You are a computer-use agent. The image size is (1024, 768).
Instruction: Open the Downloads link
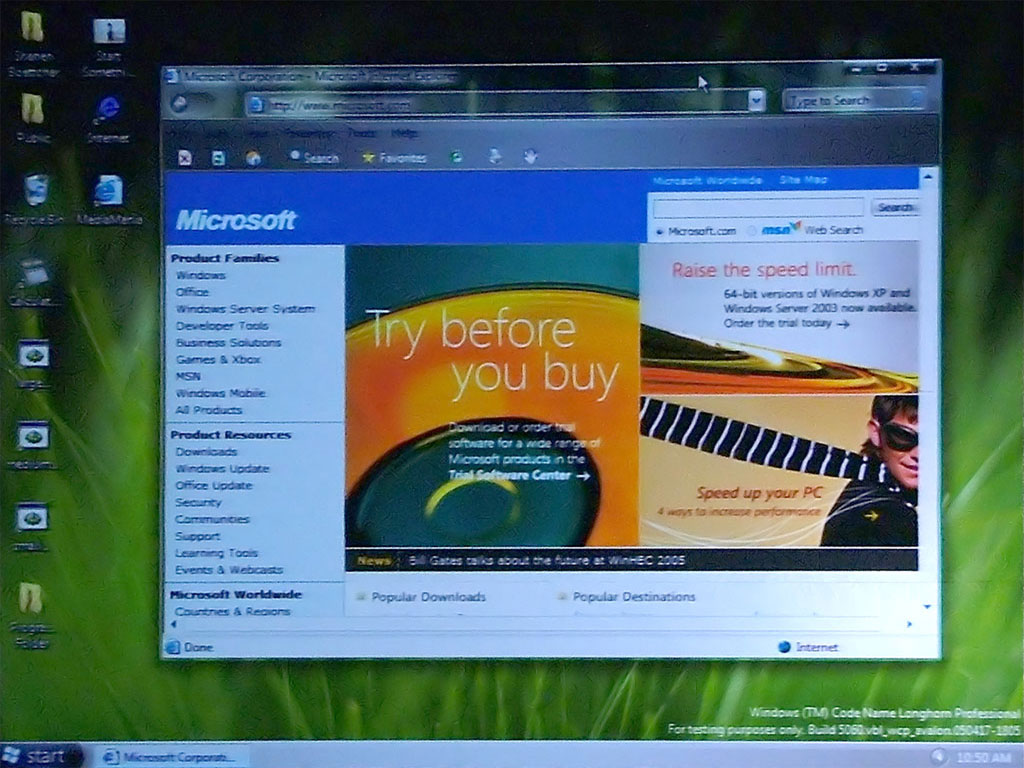click(206, 452)
